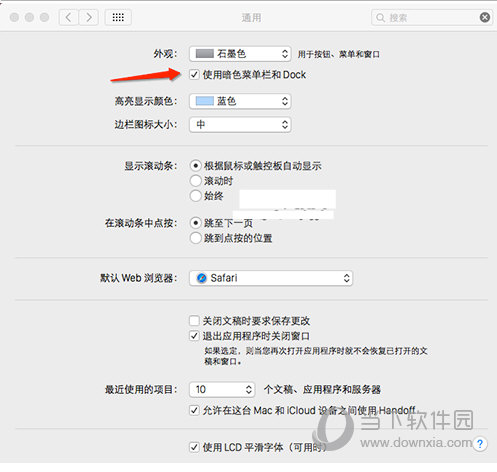Image resolution: width=497 pixels, height=472 pixels.
Task: Click inside the 搜索 search field
Action: click(x=432, y=17)
